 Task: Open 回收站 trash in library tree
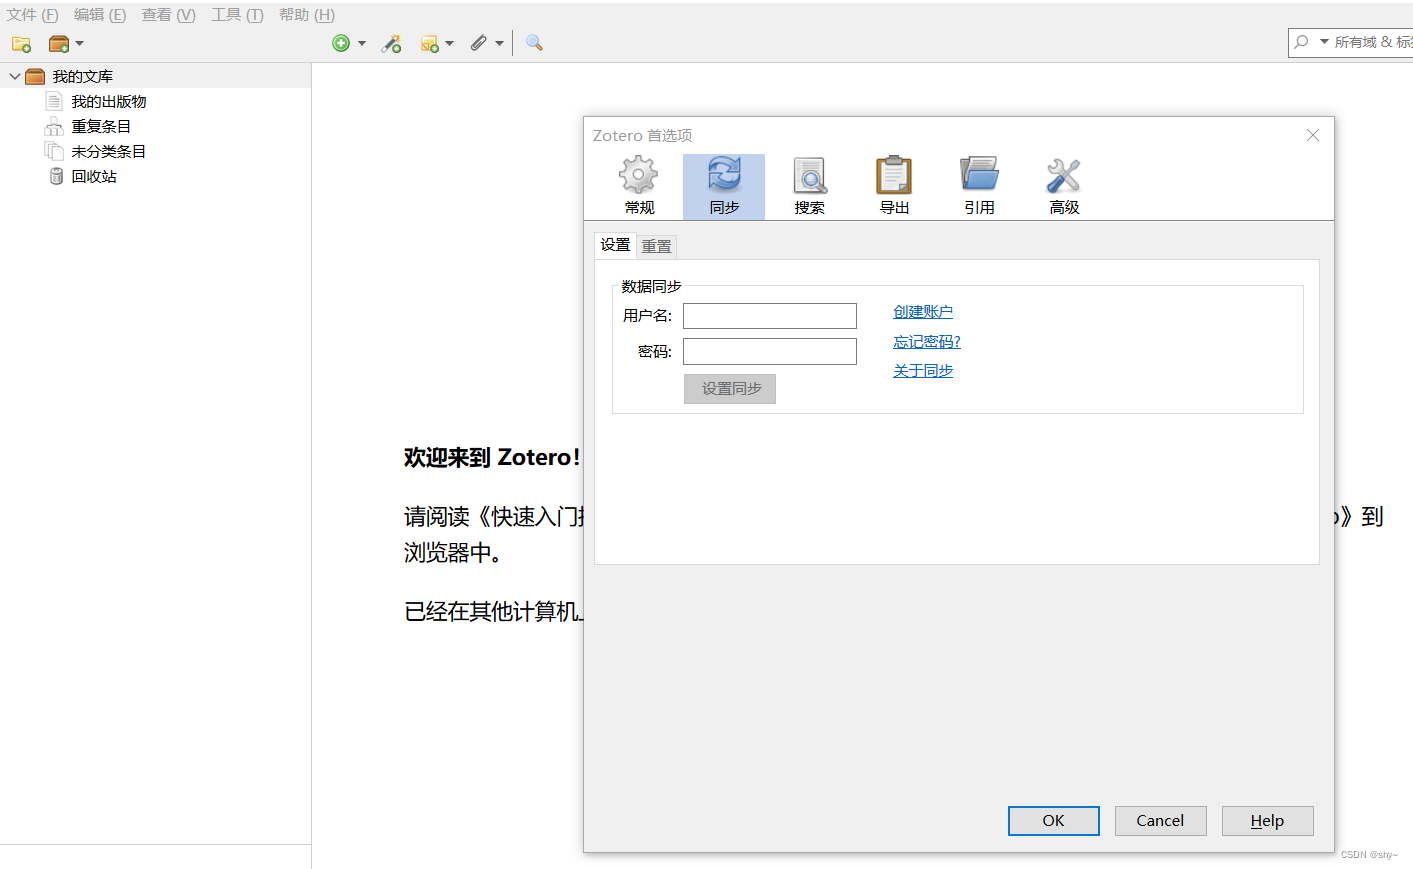click(94, 176)
